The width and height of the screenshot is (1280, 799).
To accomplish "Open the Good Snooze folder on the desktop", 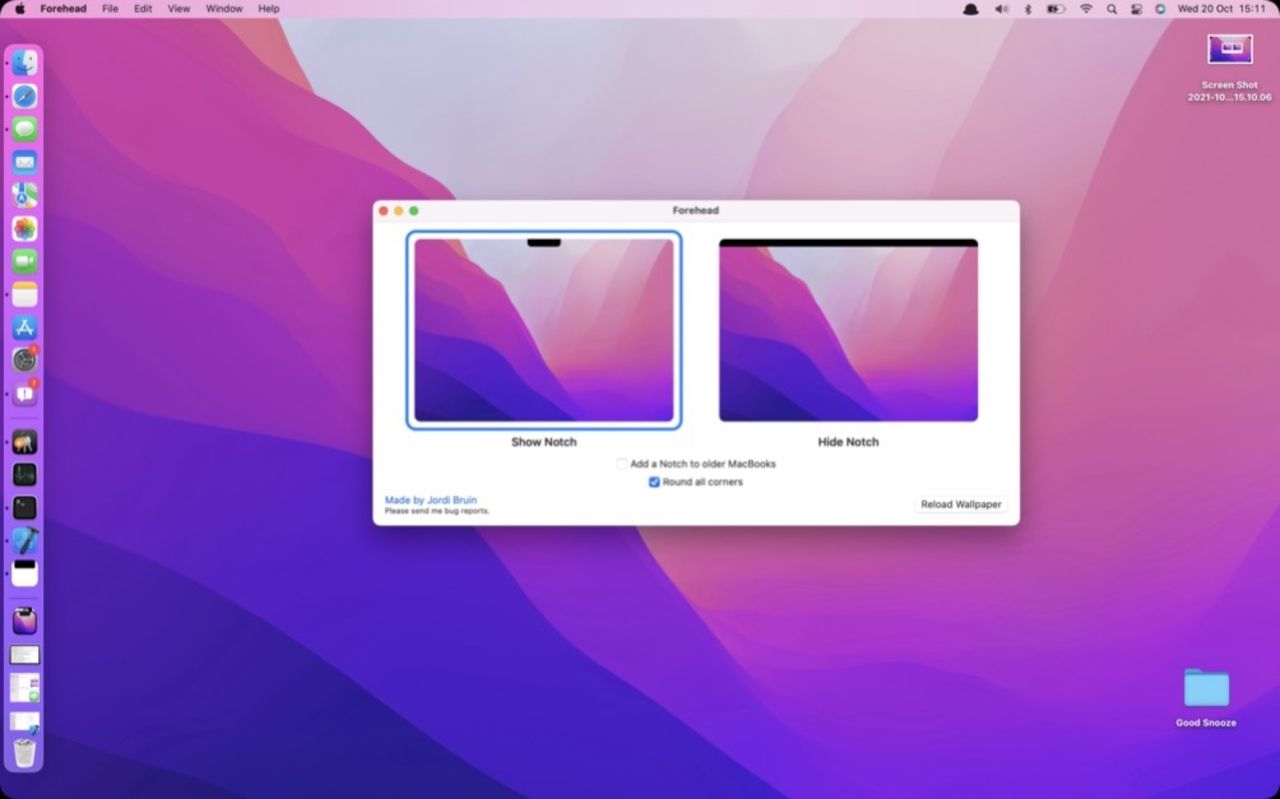I will [x=1204, y=689].
